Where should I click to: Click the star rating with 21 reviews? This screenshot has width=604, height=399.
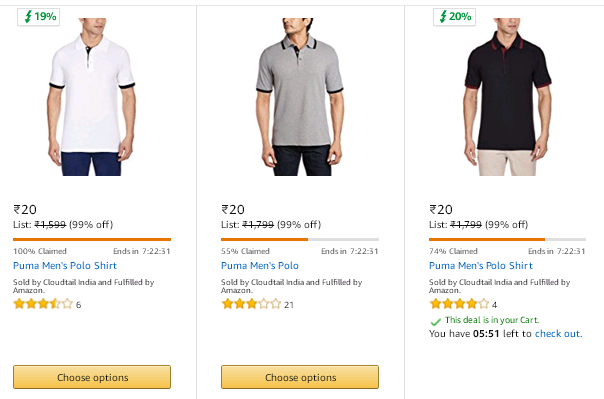click(251, 304)
